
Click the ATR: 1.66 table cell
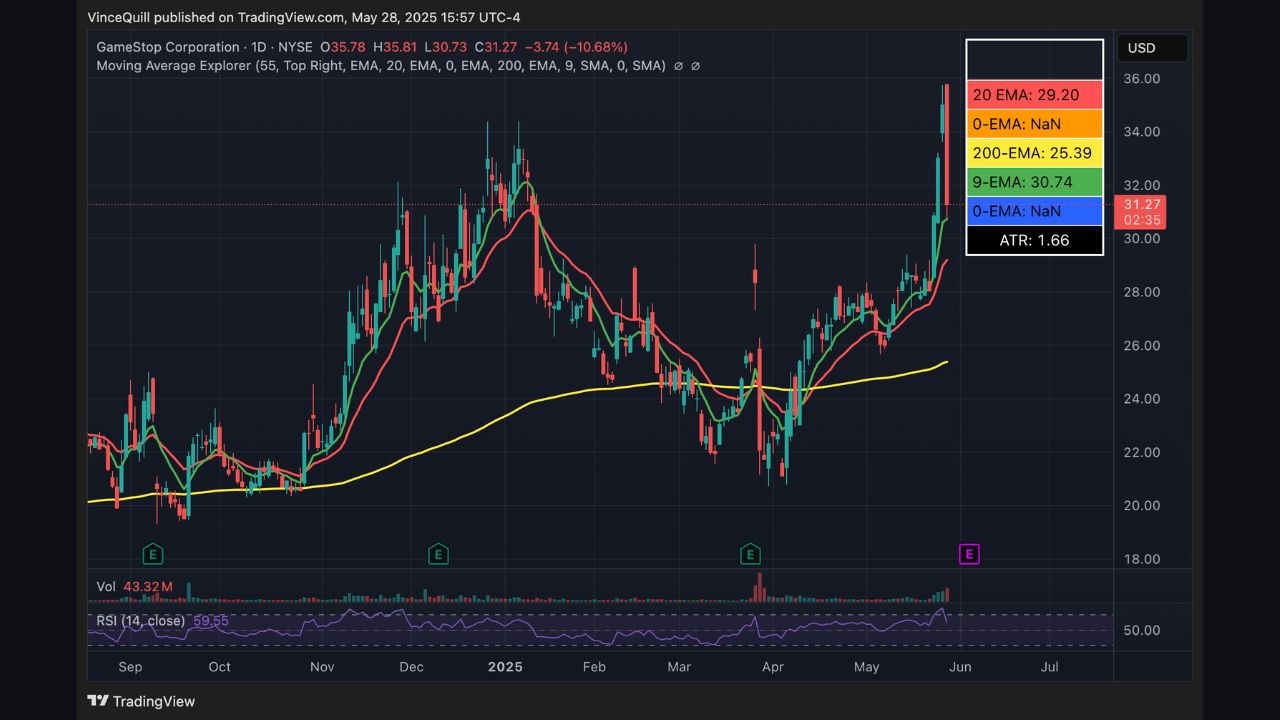[1035, 240]
